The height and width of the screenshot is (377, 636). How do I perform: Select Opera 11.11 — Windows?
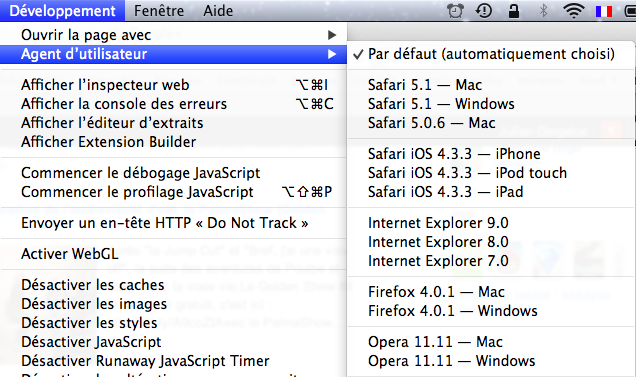coord(491,361)
